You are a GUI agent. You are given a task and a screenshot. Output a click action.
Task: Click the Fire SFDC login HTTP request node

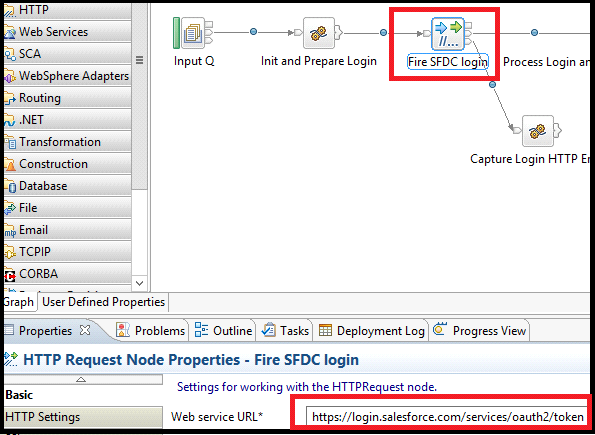[448, 34]
